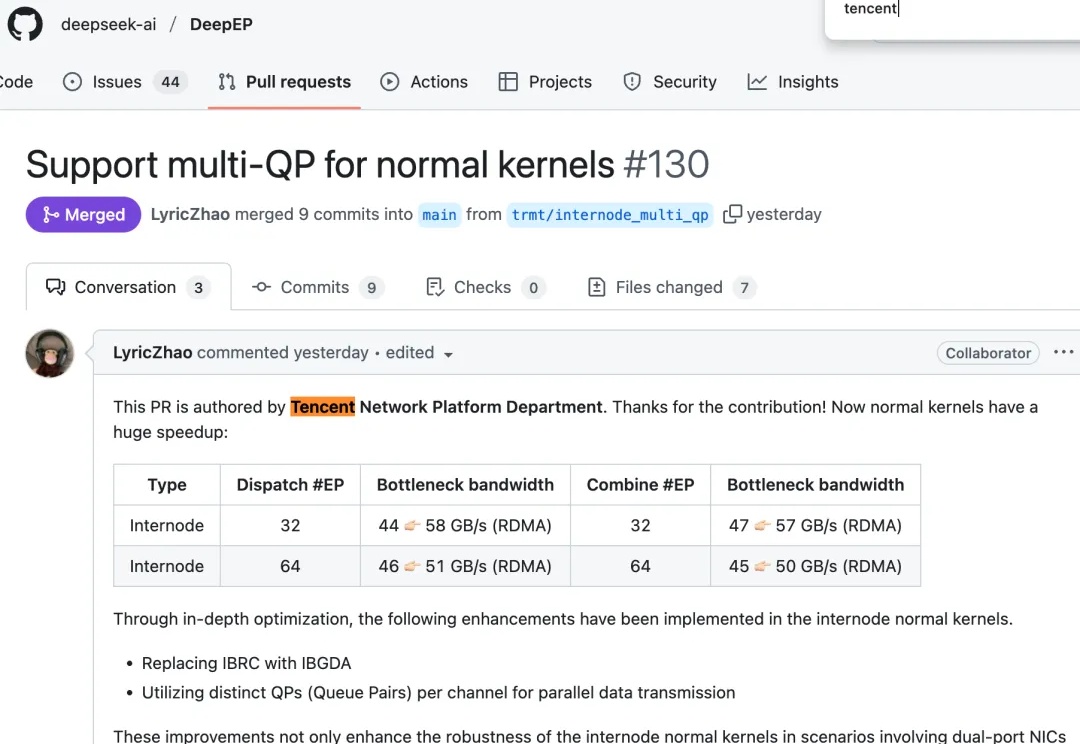Open the Insights tab
Screen dimensions: 1080x744
(793, 82)
